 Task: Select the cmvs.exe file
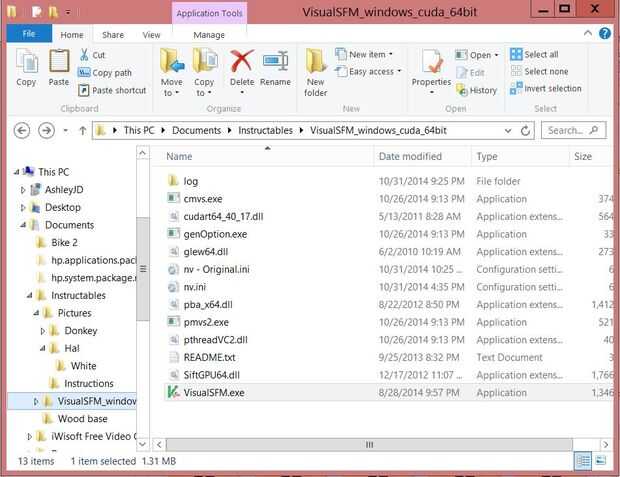coord(203,199)
